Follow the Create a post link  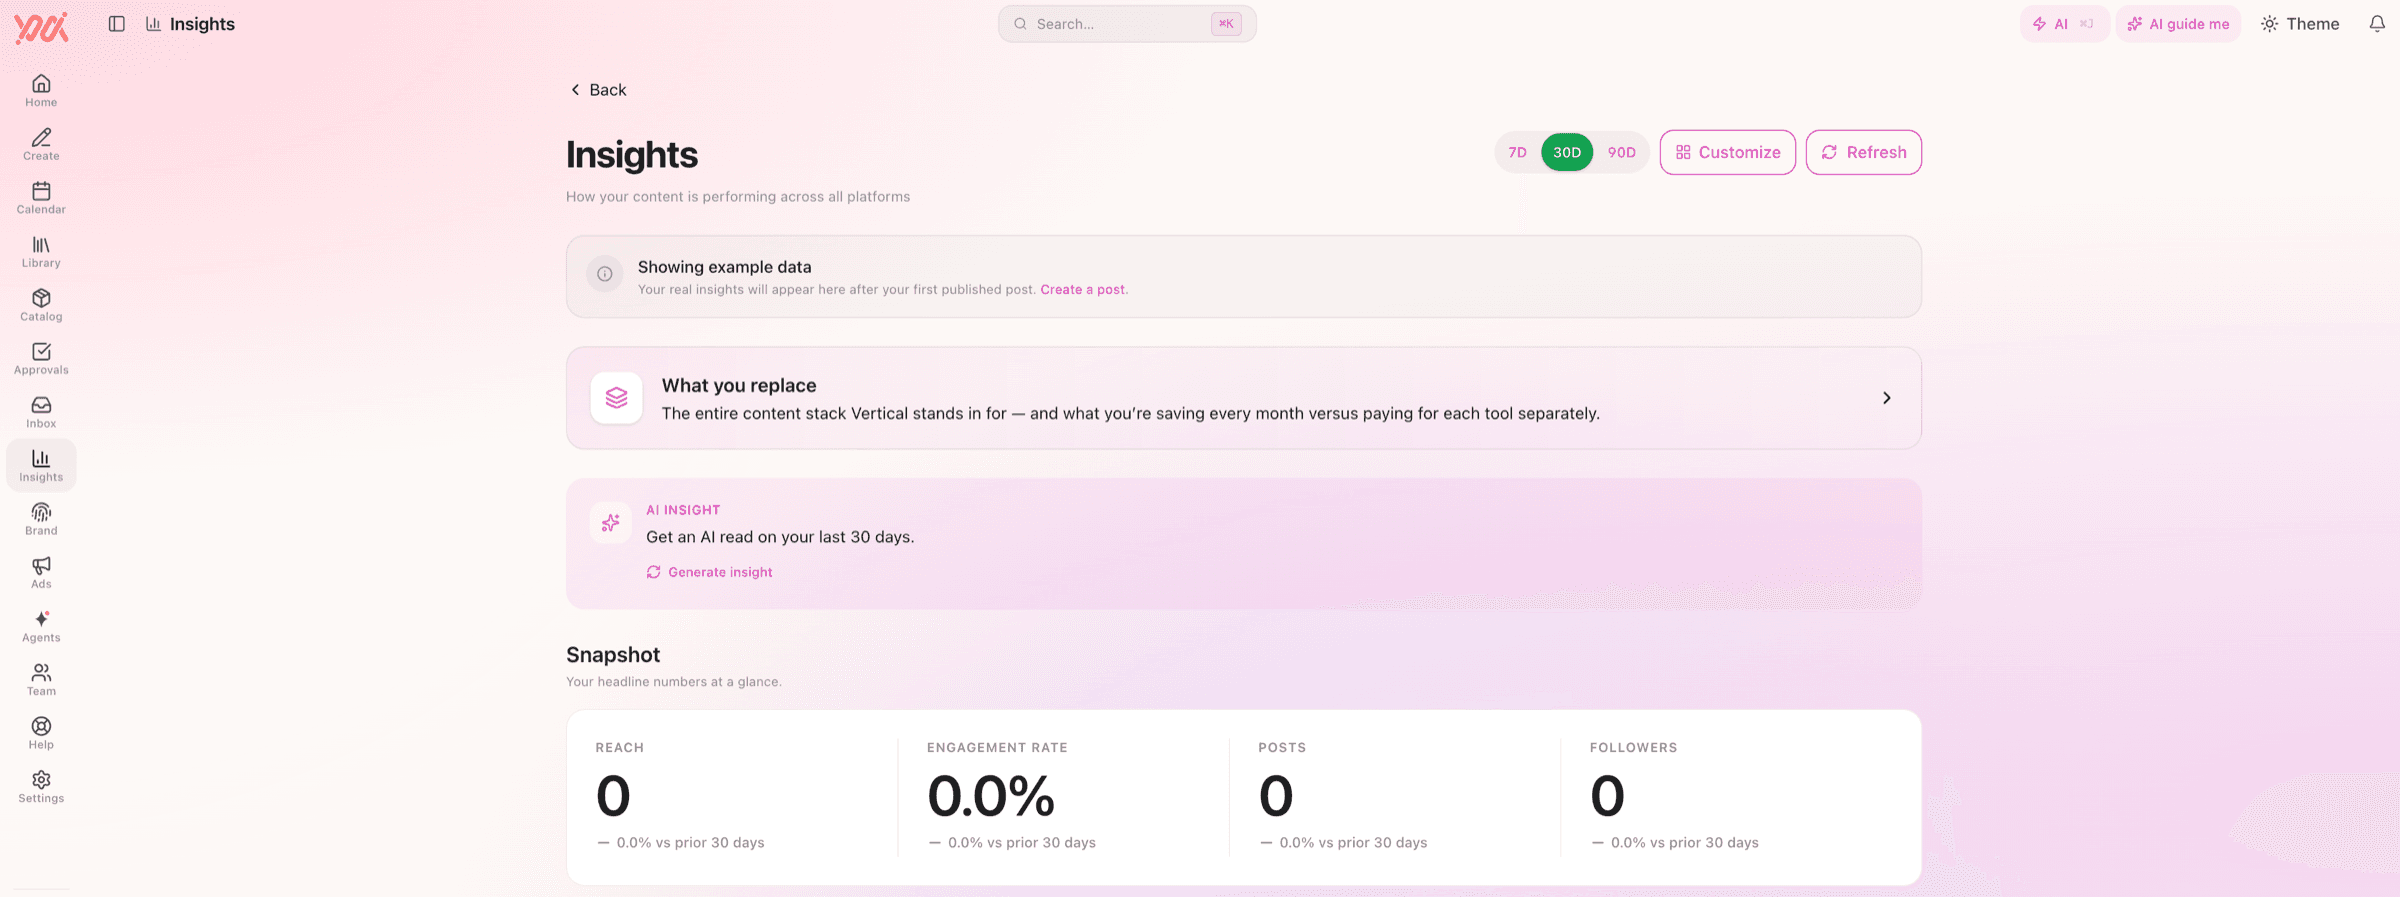[1084, 290]
